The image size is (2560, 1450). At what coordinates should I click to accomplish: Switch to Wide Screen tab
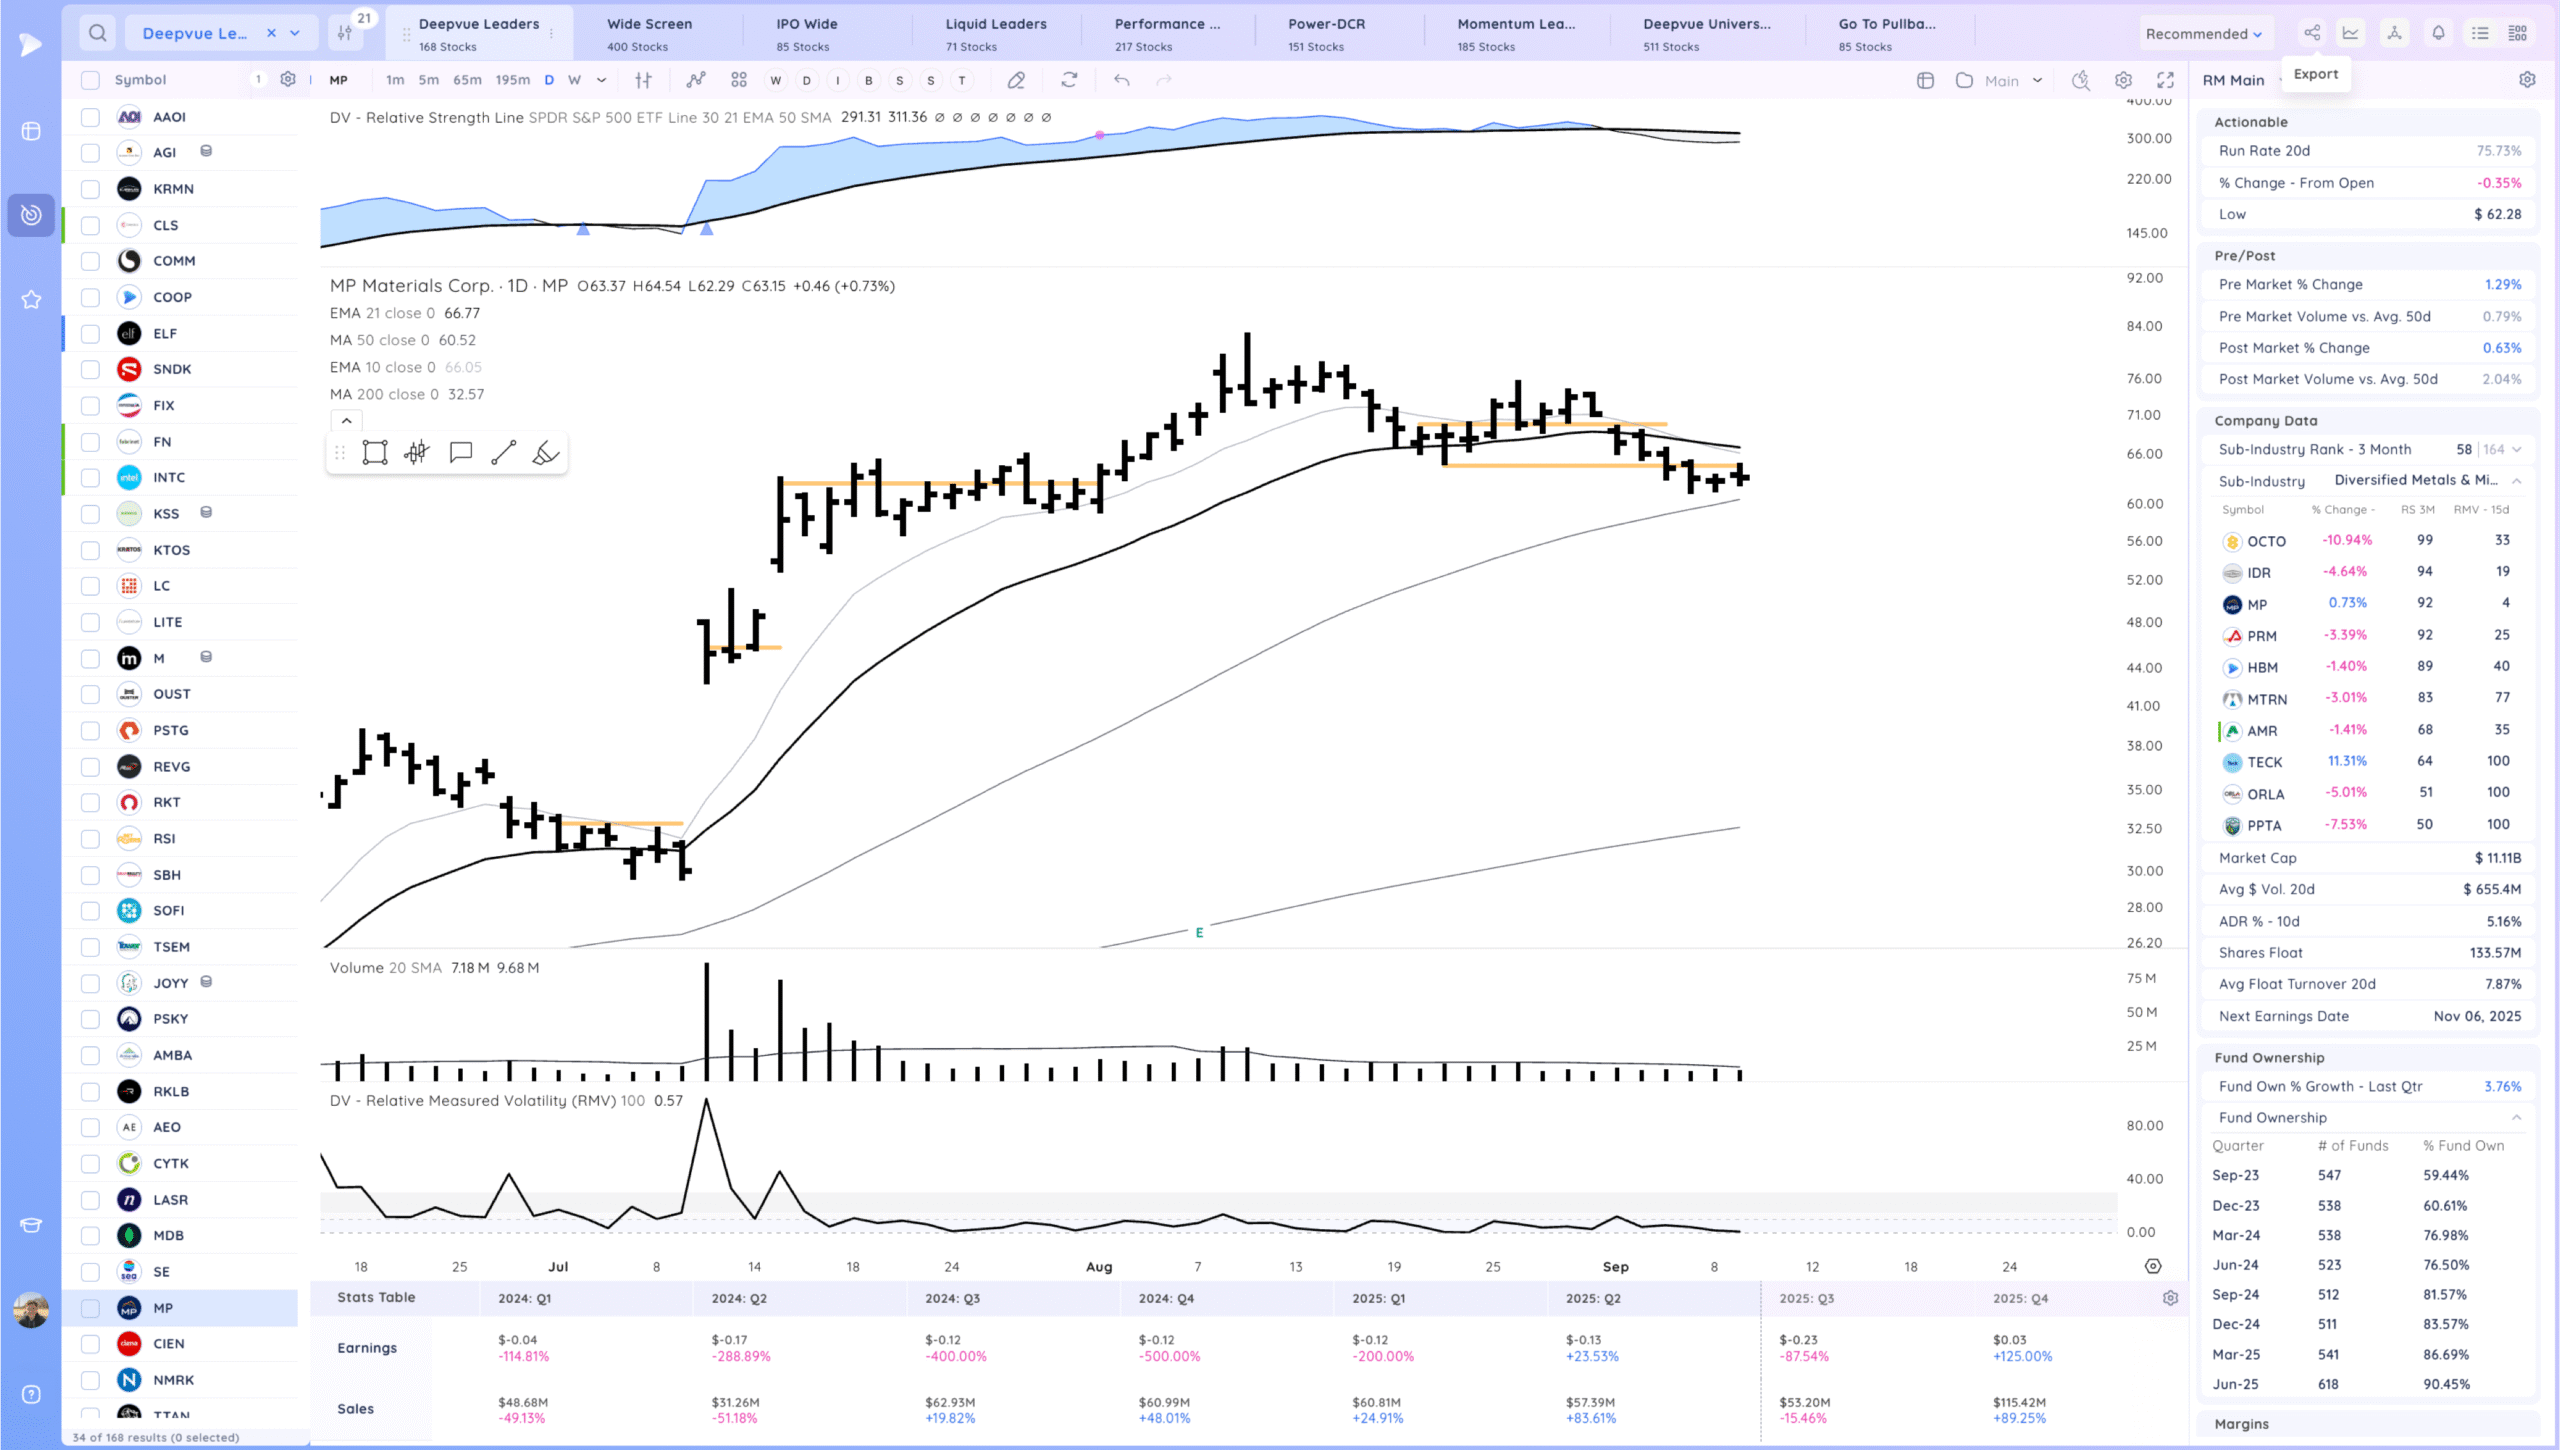point(649,34)
